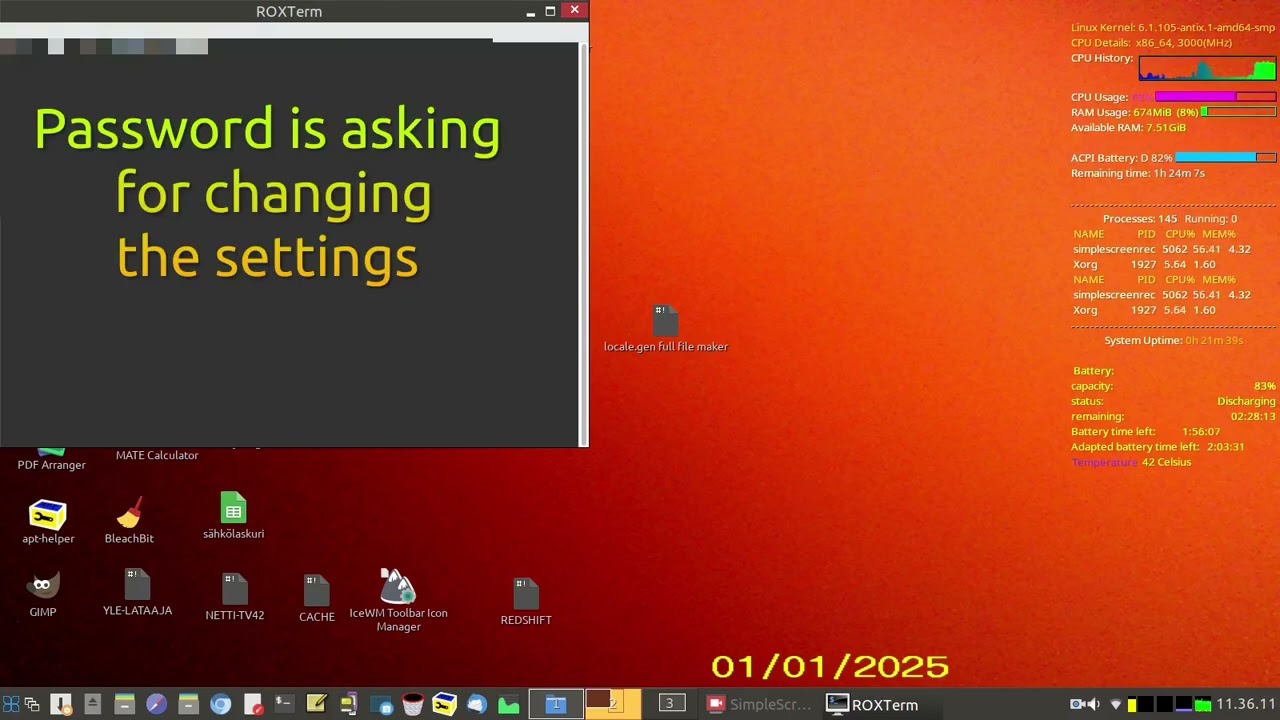Select the REDSHIFT script icon

pyautogui.click(x=526, y=602)
